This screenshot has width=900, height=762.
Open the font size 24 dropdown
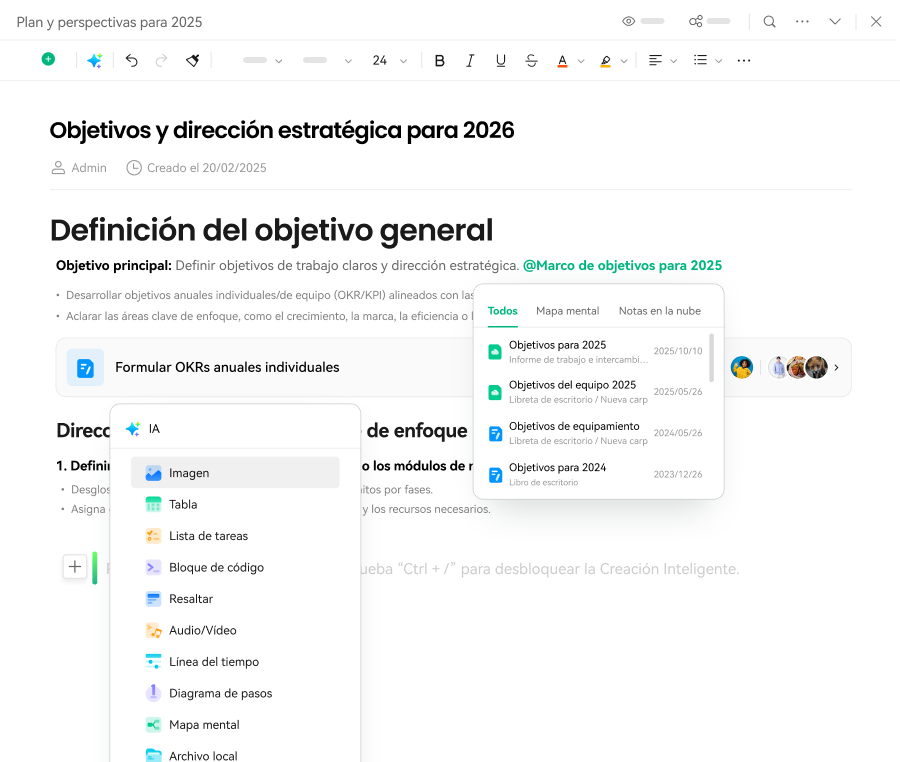pos(389,60)
